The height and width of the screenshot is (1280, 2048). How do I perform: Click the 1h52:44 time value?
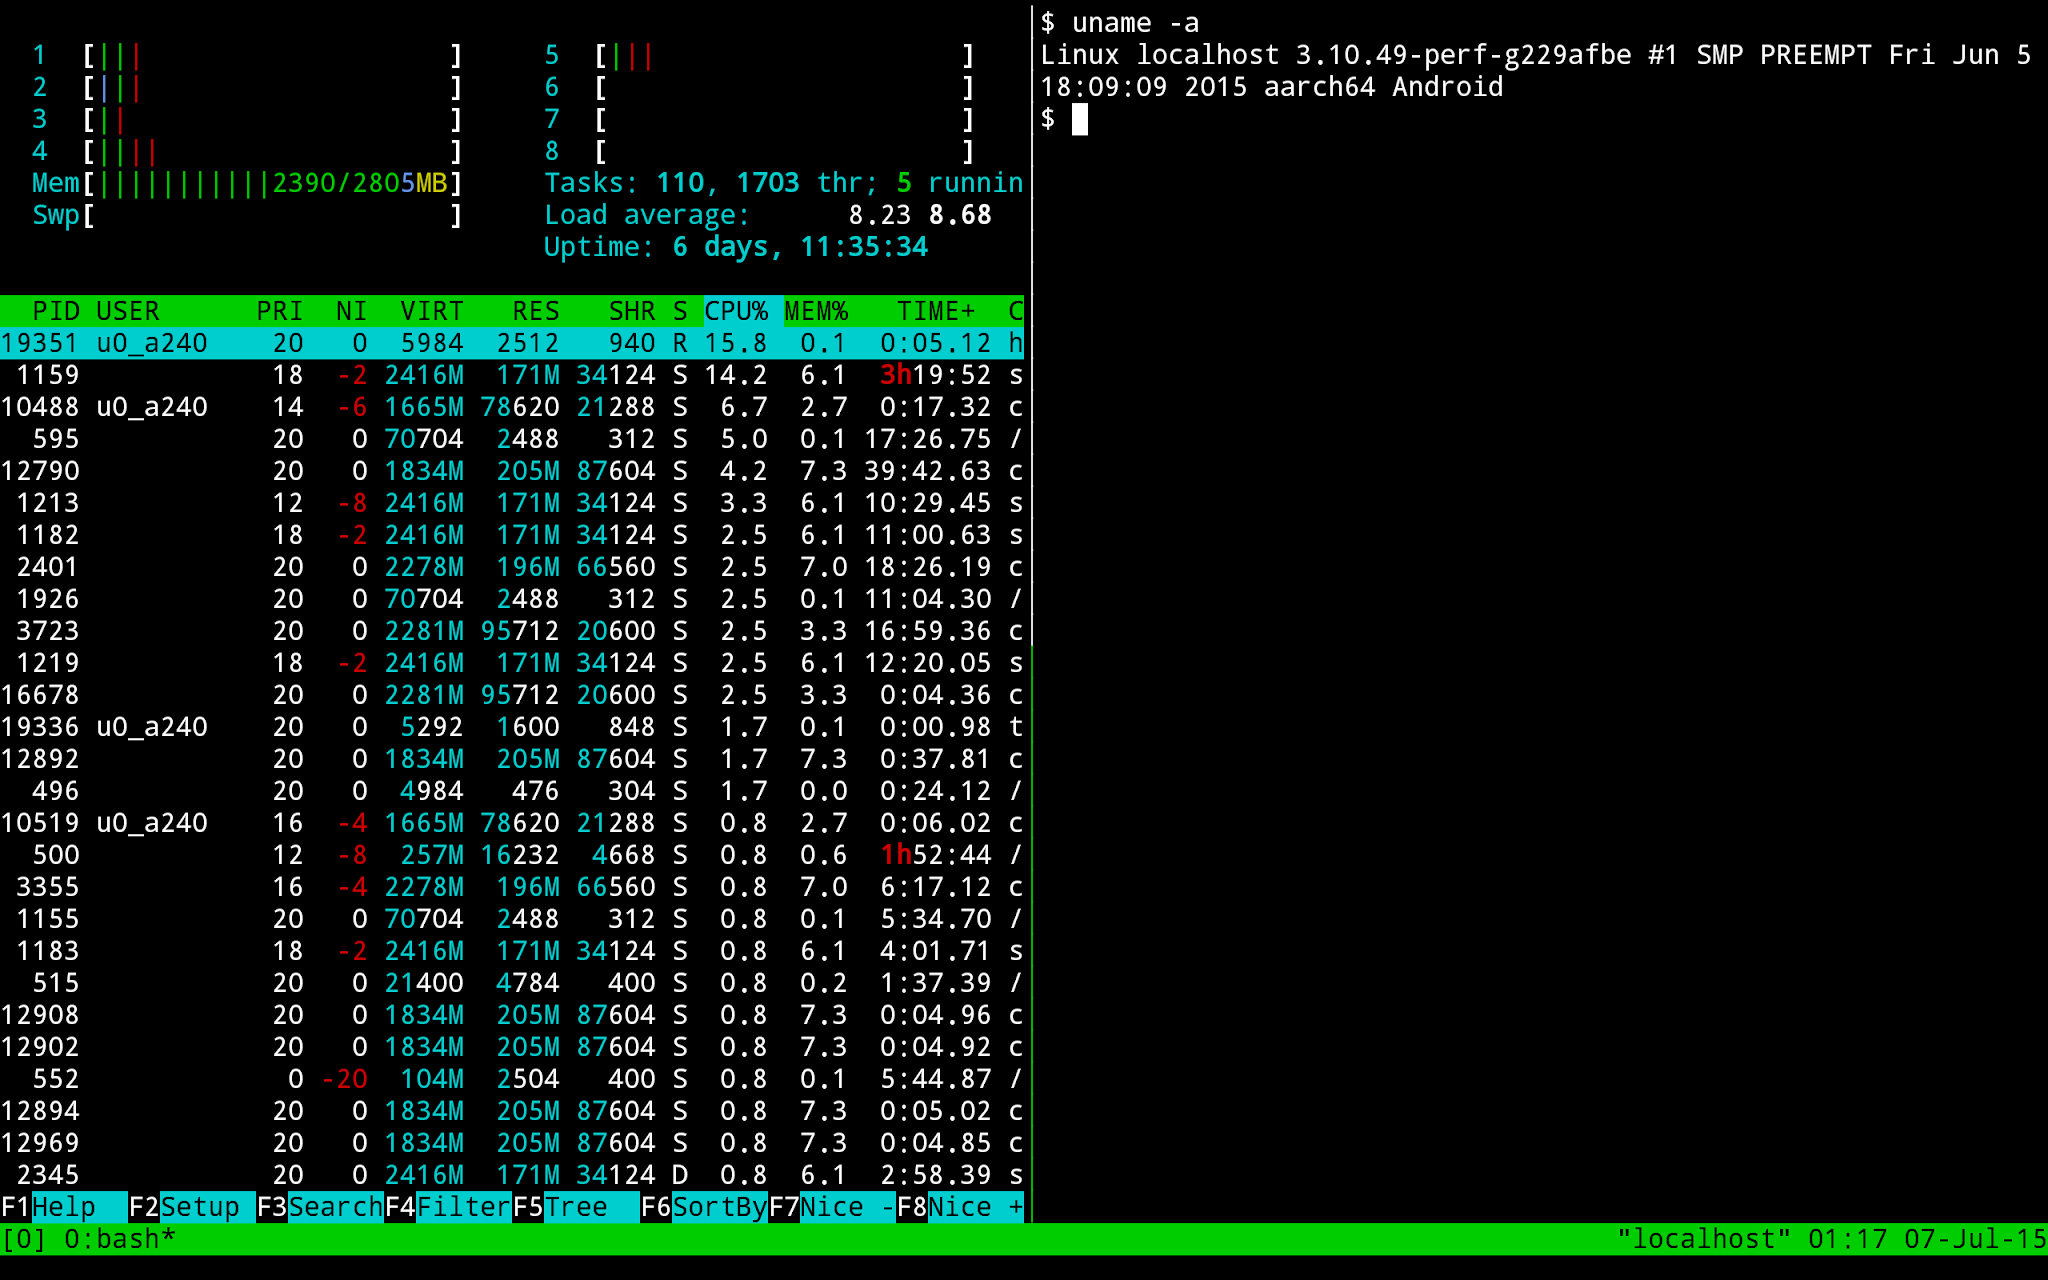[936, 855]
